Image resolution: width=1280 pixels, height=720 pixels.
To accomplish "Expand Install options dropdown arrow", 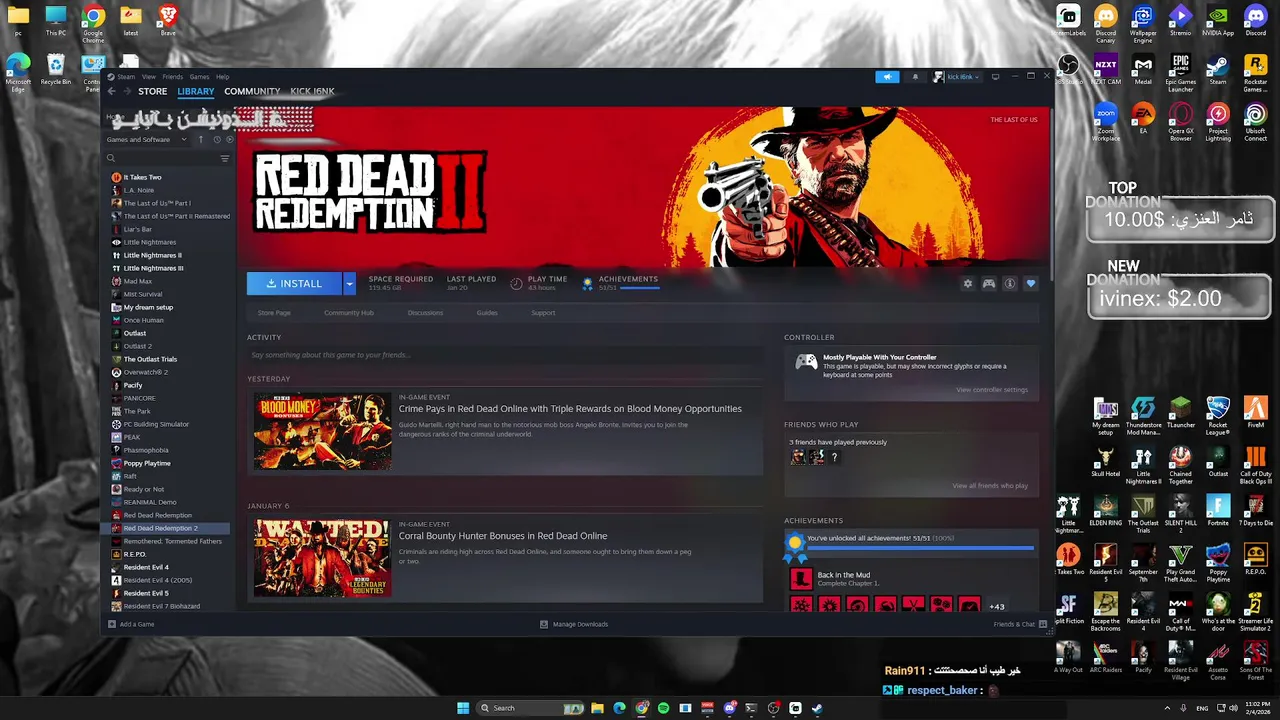I will tap(349, 284).
